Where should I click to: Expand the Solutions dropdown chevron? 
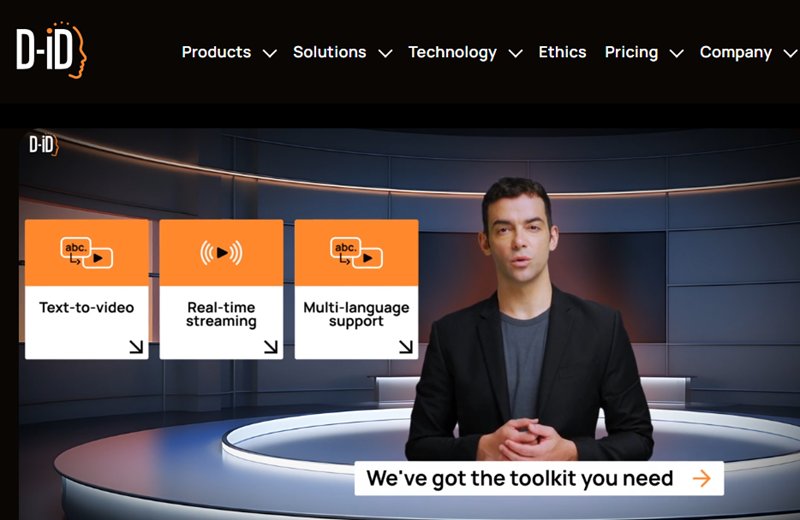[x=385, y=54]
